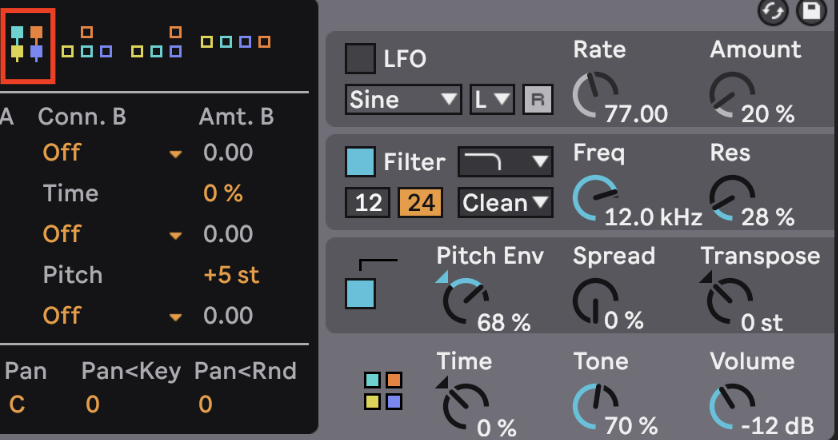838x440 pixels.
Task: Adjust the Spread knob
Action: pyautogui.click(x=595, y=301)
